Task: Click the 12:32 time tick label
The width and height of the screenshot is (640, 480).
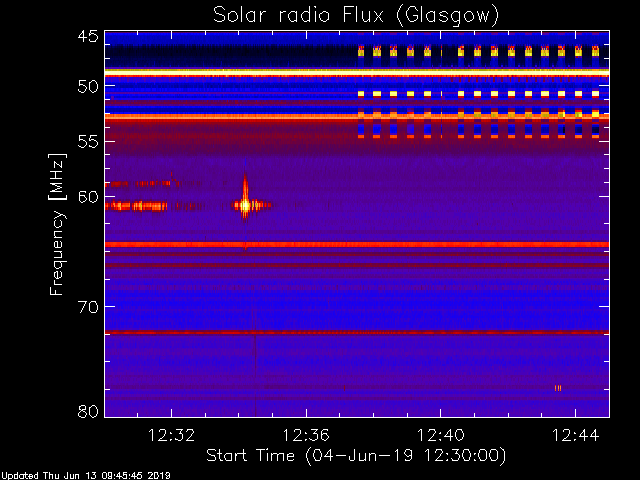Action: click(x=171, y=435)
